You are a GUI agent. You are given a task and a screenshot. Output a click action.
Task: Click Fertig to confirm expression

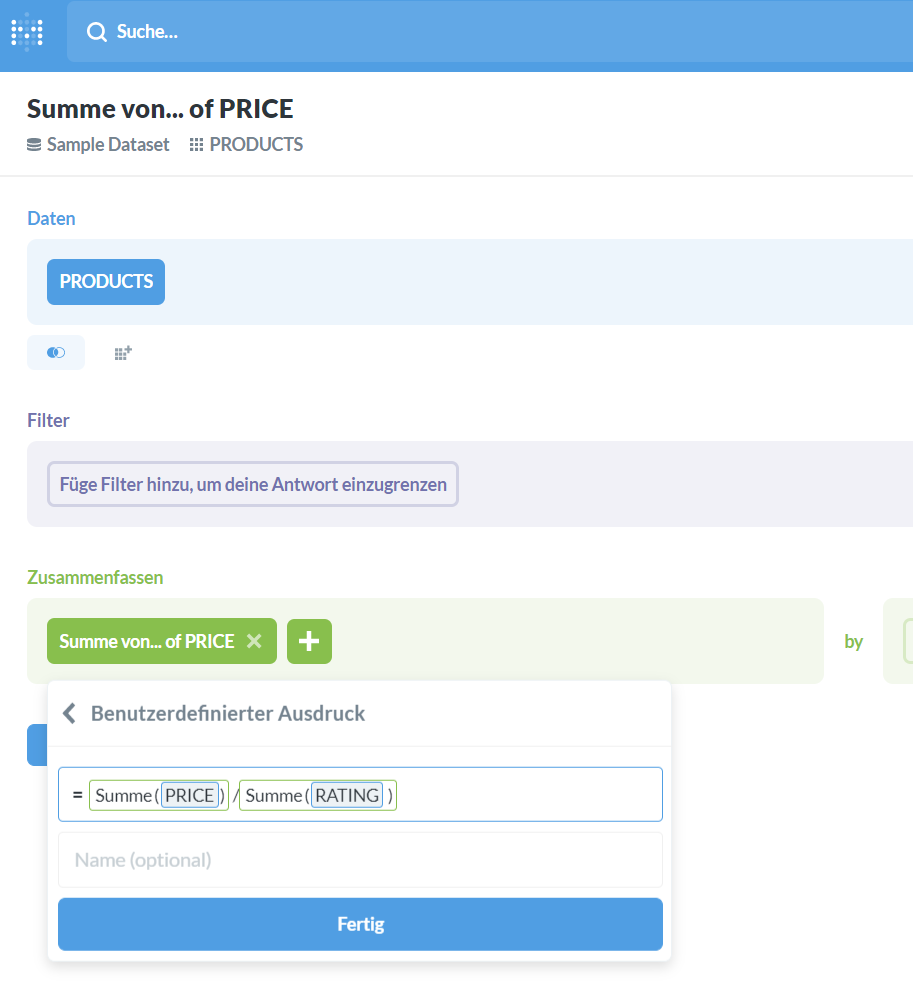(x=360, y=924)
